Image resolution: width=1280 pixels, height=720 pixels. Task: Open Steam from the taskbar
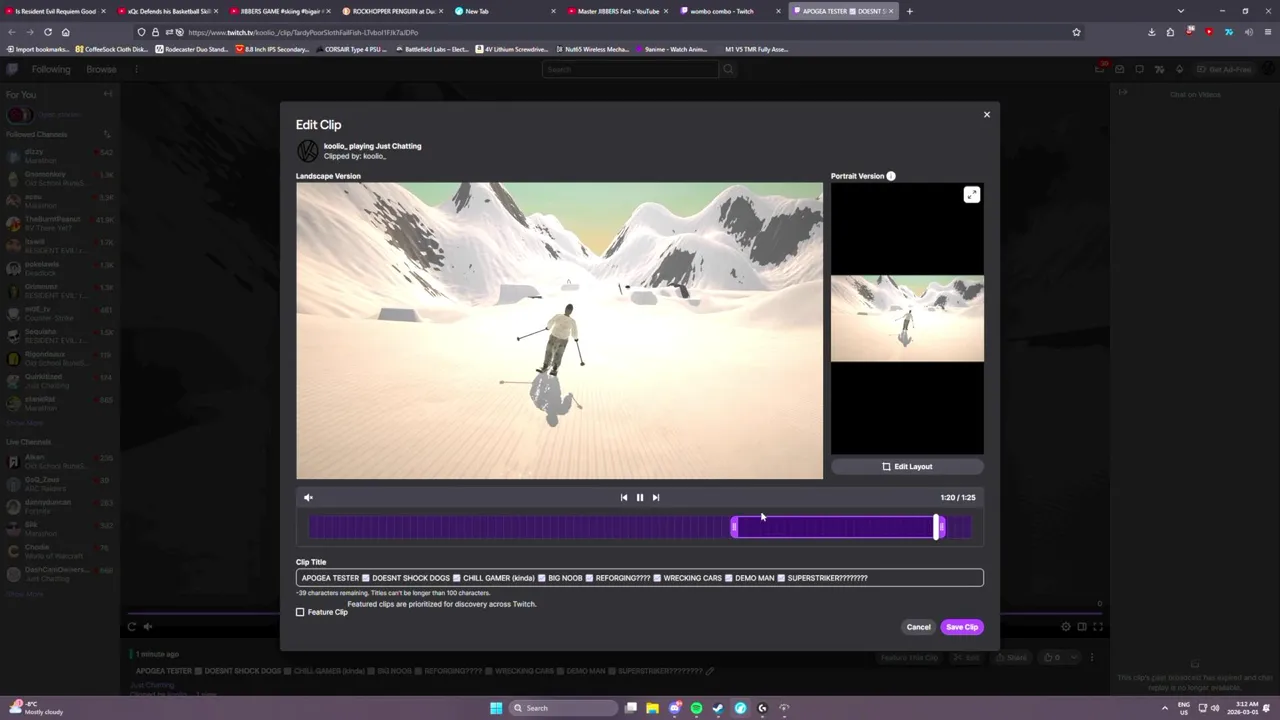pos(718,708)
